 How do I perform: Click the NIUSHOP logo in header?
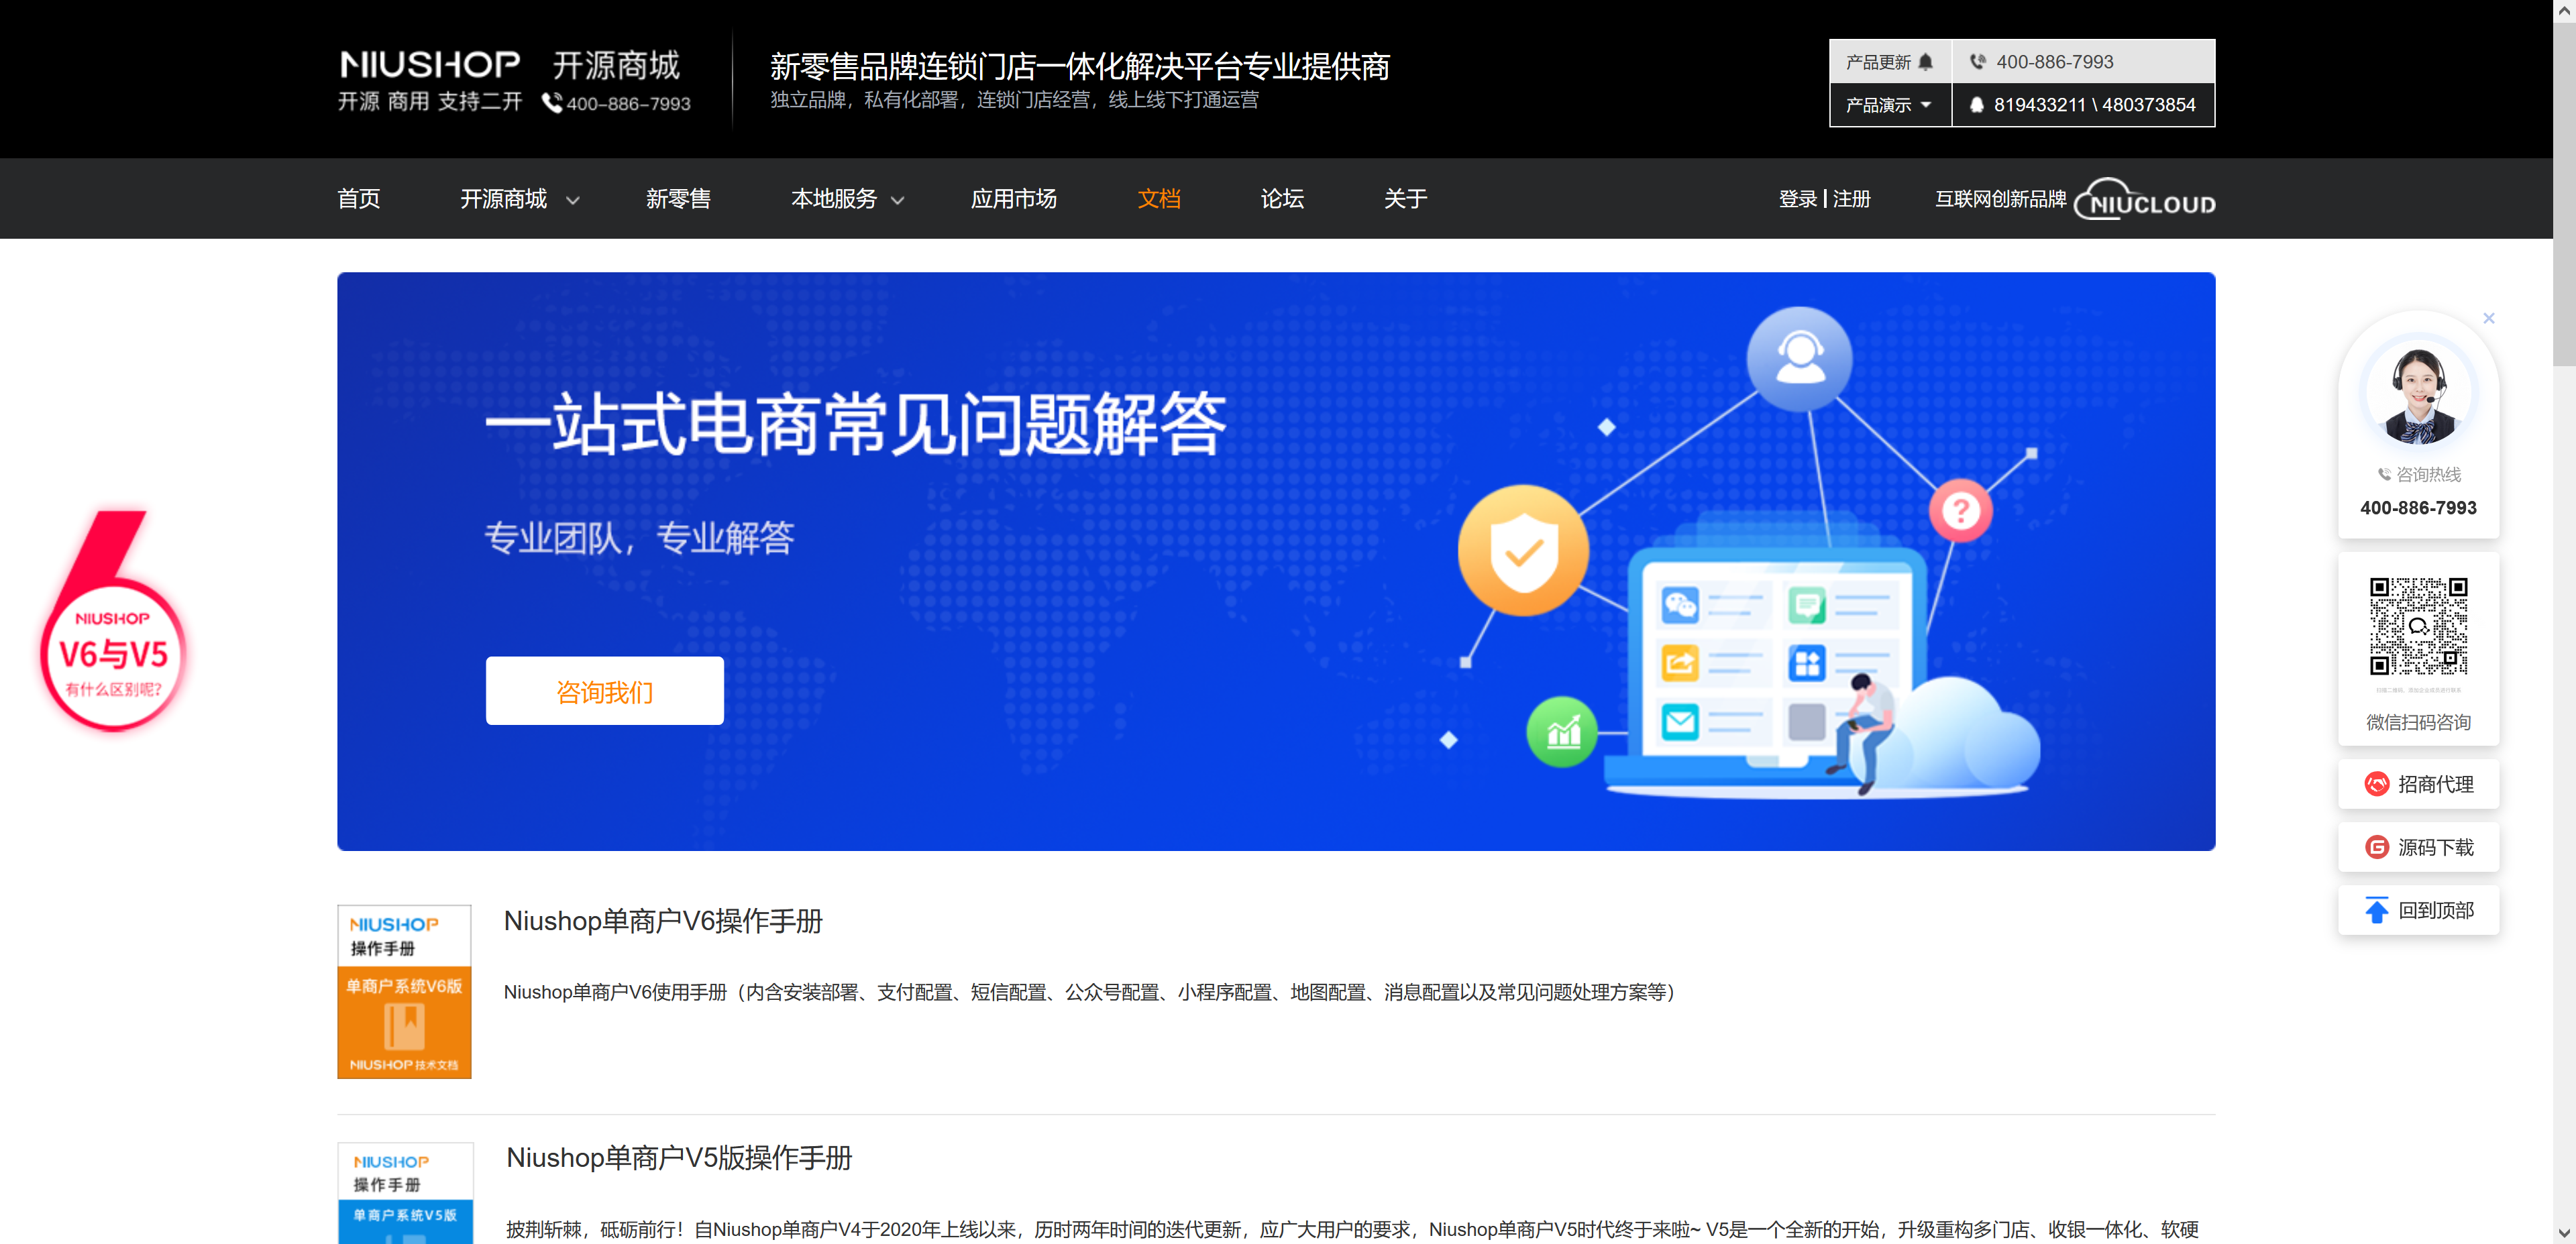pos(430,65)
